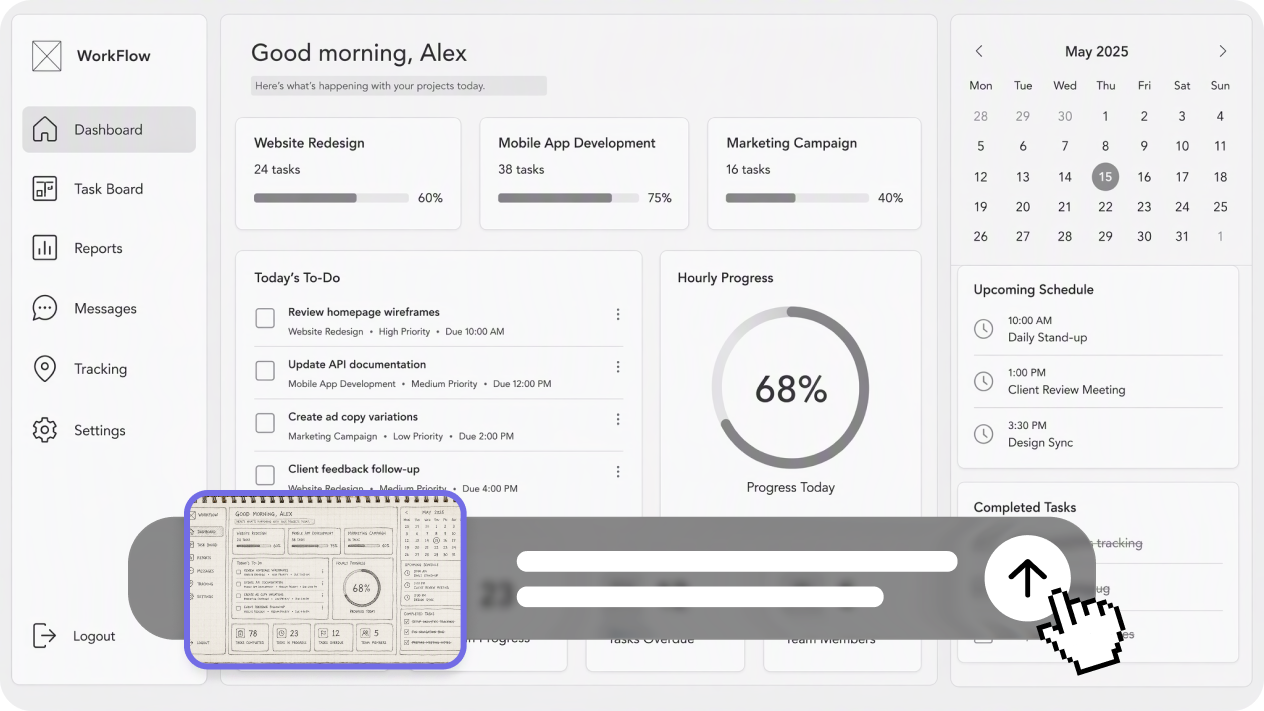This screenshot has height=711, width=1264.
Task: Select May 15 on the calendar
Action: 1105,177
